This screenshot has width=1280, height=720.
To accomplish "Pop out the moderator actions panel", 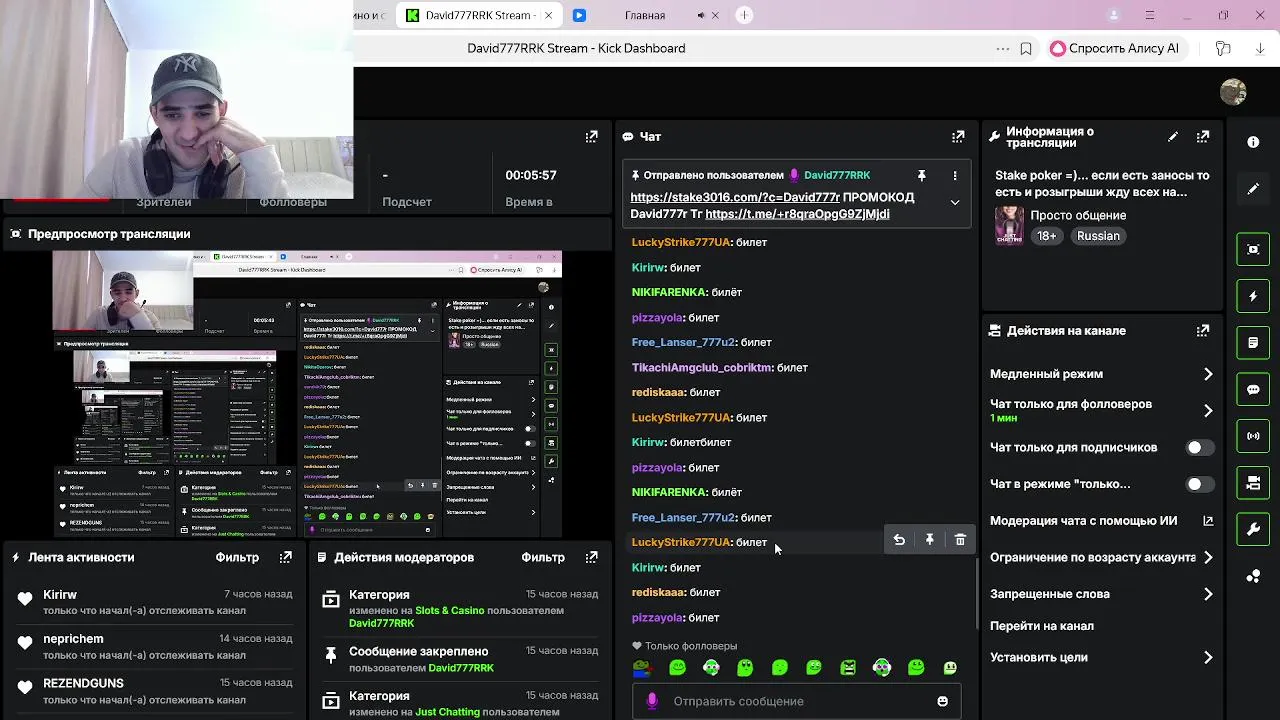I will point(592,557).
